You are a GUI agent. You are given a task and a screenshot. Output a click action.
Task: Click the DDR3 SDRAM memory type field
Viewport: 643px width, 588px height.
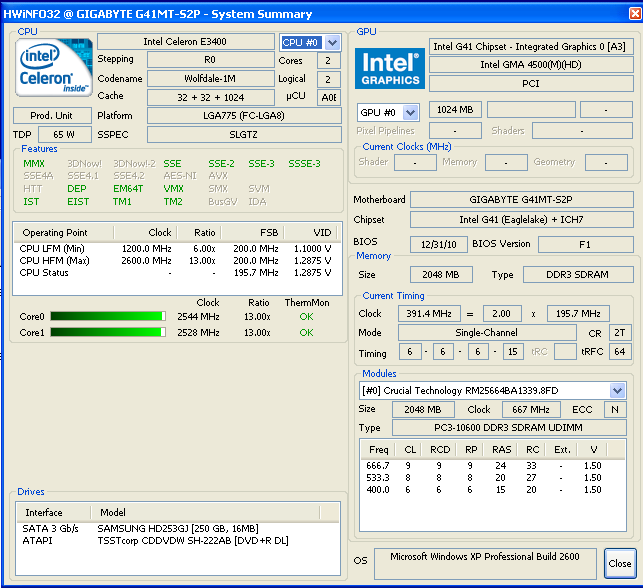578,275
